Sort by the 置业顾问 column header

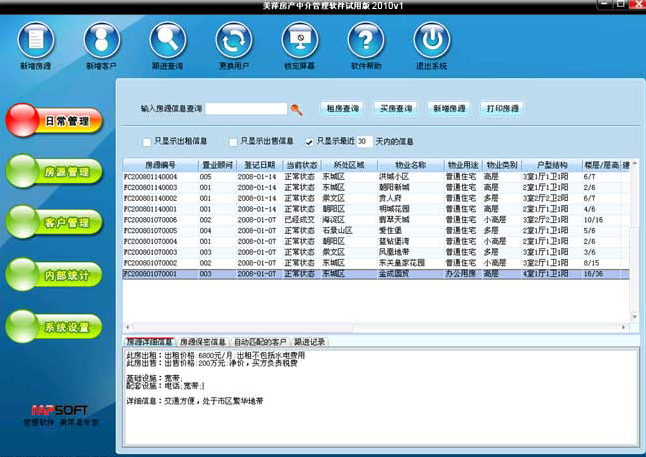217,165
